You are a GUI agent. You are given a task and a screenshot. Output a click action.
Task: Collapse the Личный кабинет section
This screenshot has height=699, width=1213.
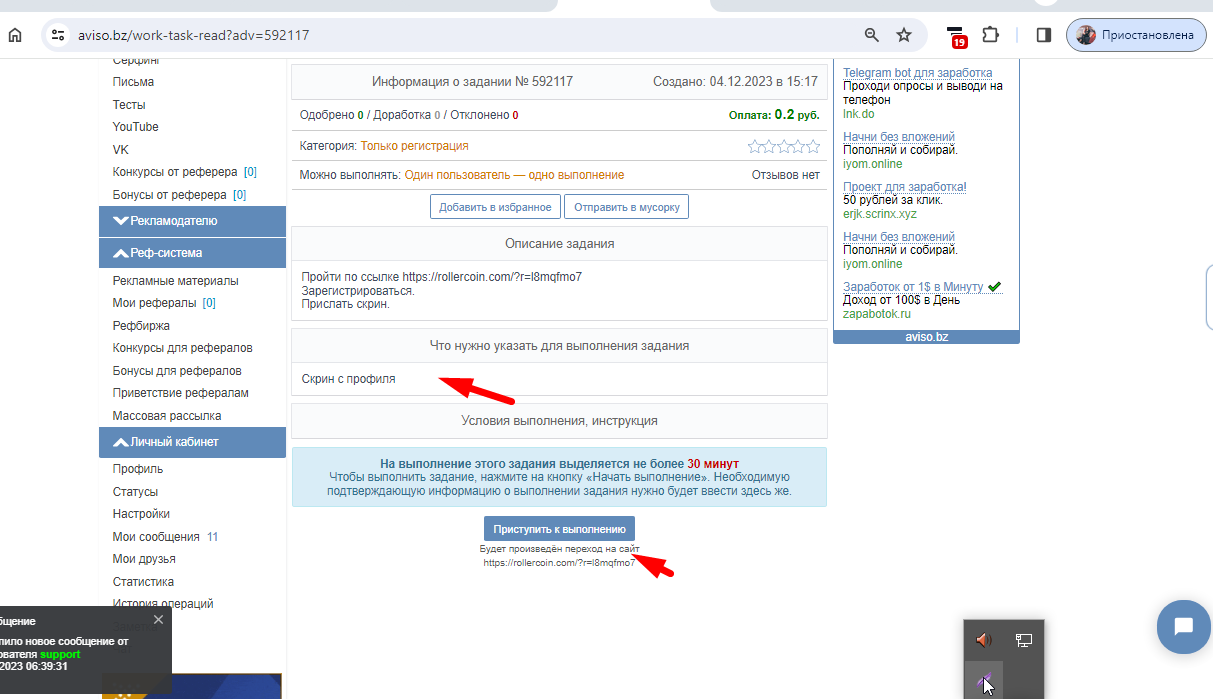192,442
